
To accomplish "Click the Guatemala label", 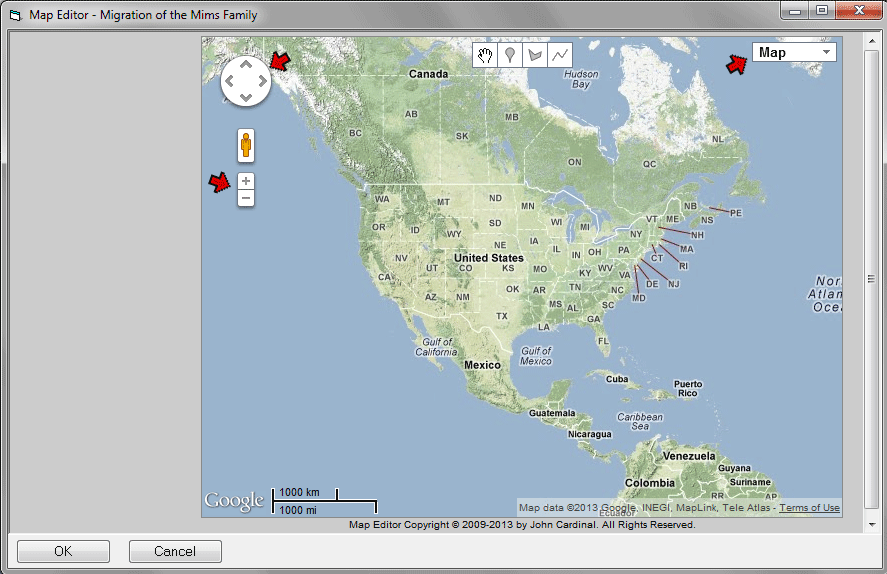I will tap(552, 413).
